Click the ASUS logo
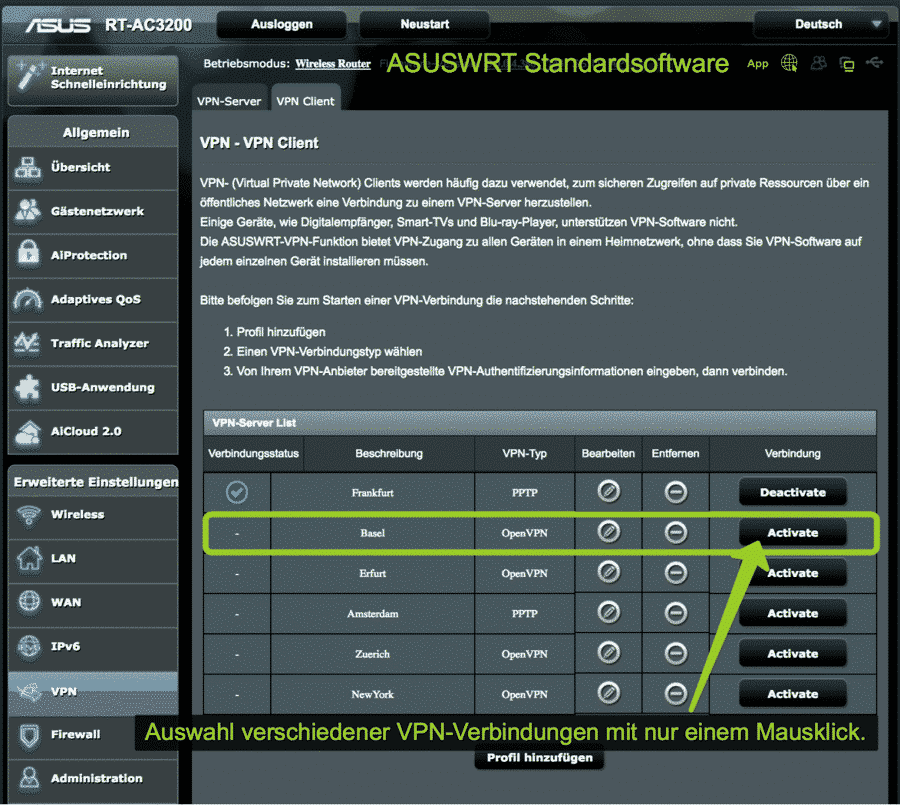Viewport: 900px width, 805px height. (57, 25)
